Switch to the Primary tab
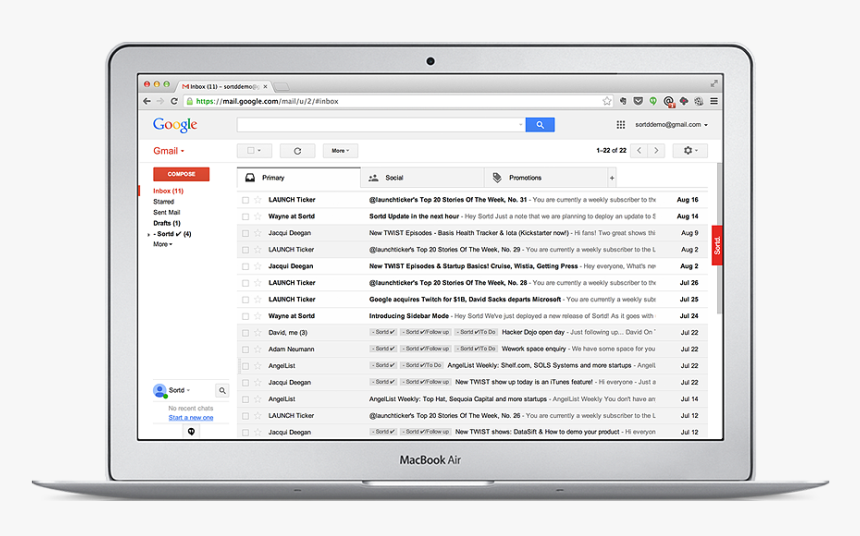This screenshot has height=536, width=860. tap(298, 178)
